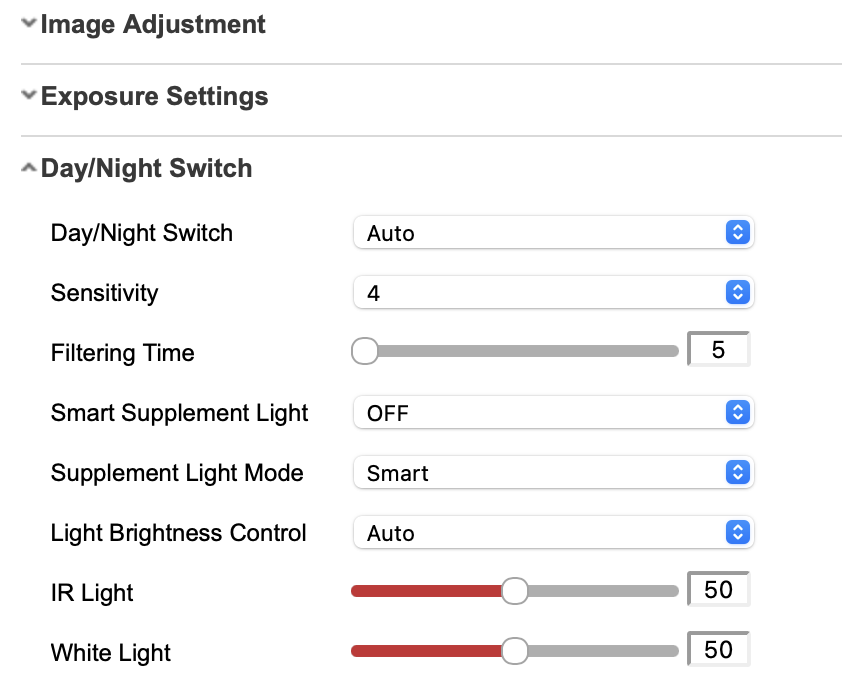Click the expand chevron beside Exposure Settings

pos(28,94)
